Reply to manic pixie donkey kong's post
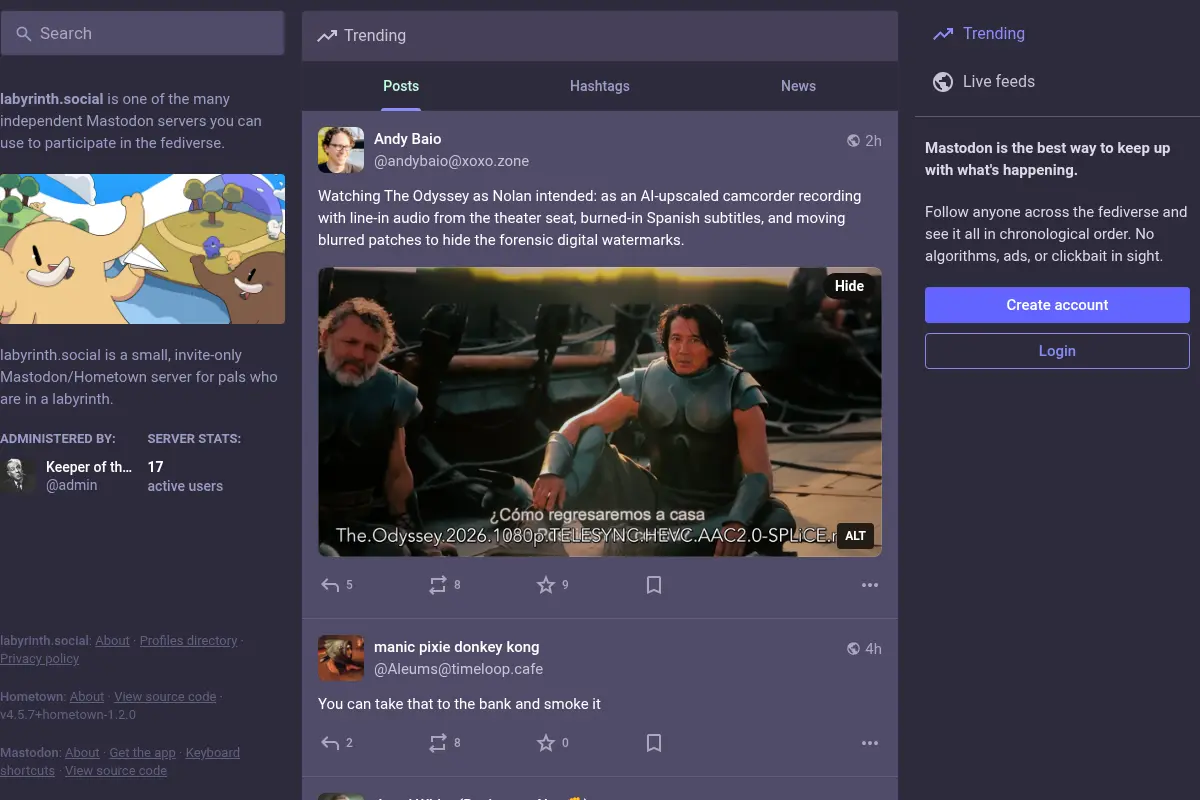 (x=336, y=743)
